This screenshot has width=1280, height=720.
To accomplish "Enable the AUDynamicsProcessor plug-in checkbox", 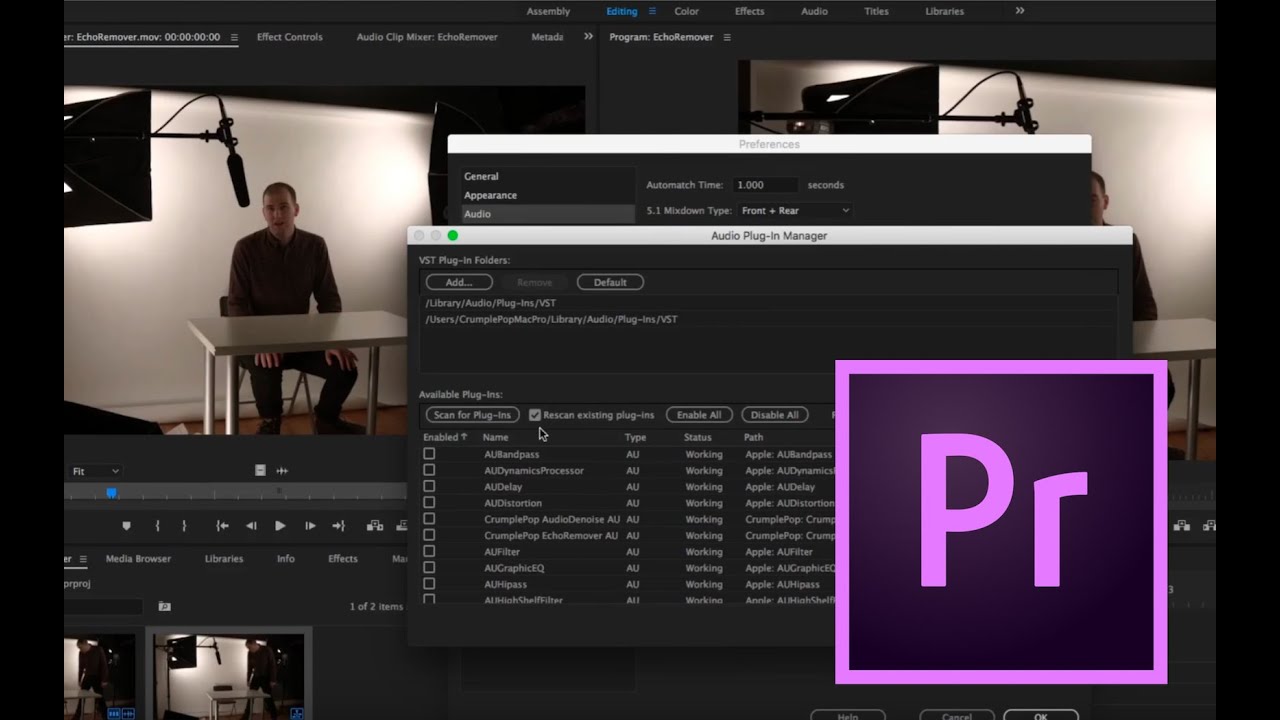I will [x=429, y=470].
